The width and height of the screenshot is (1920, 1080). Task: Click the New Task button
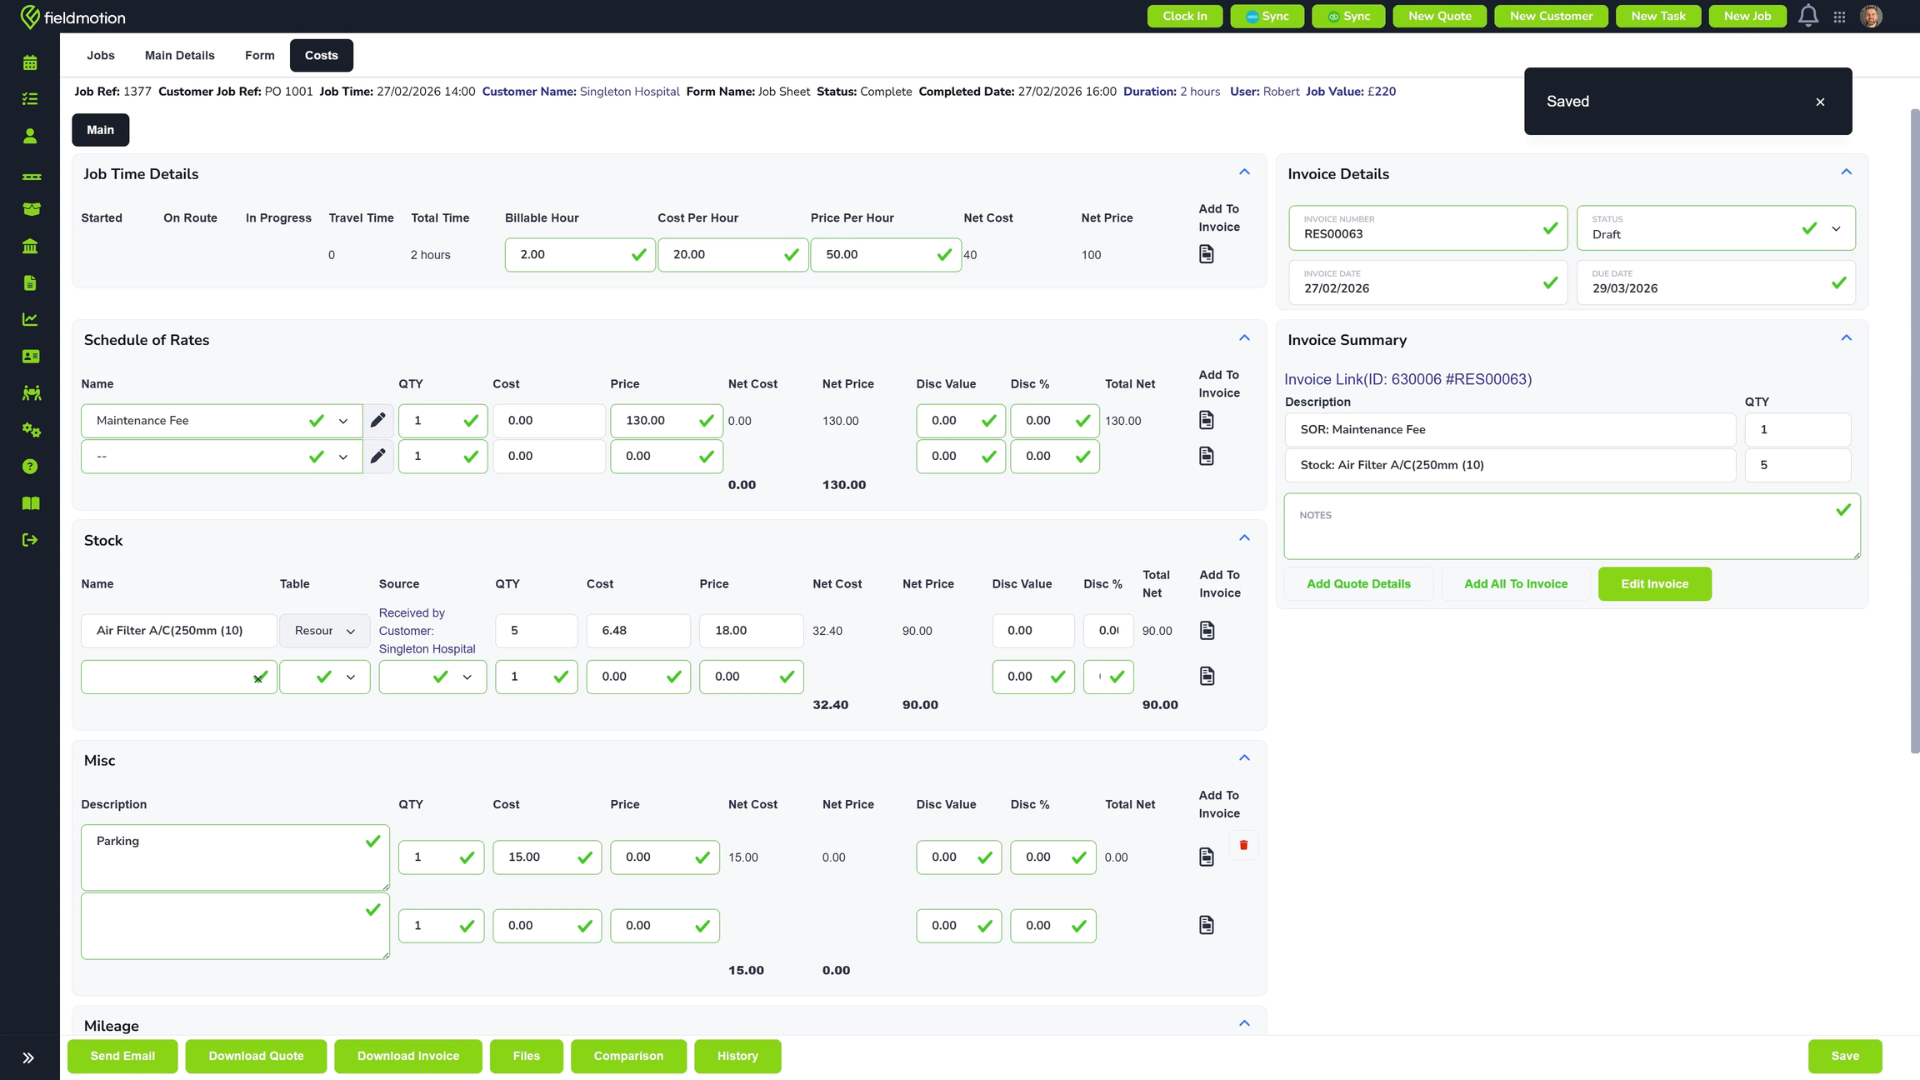pos(1658,16)
